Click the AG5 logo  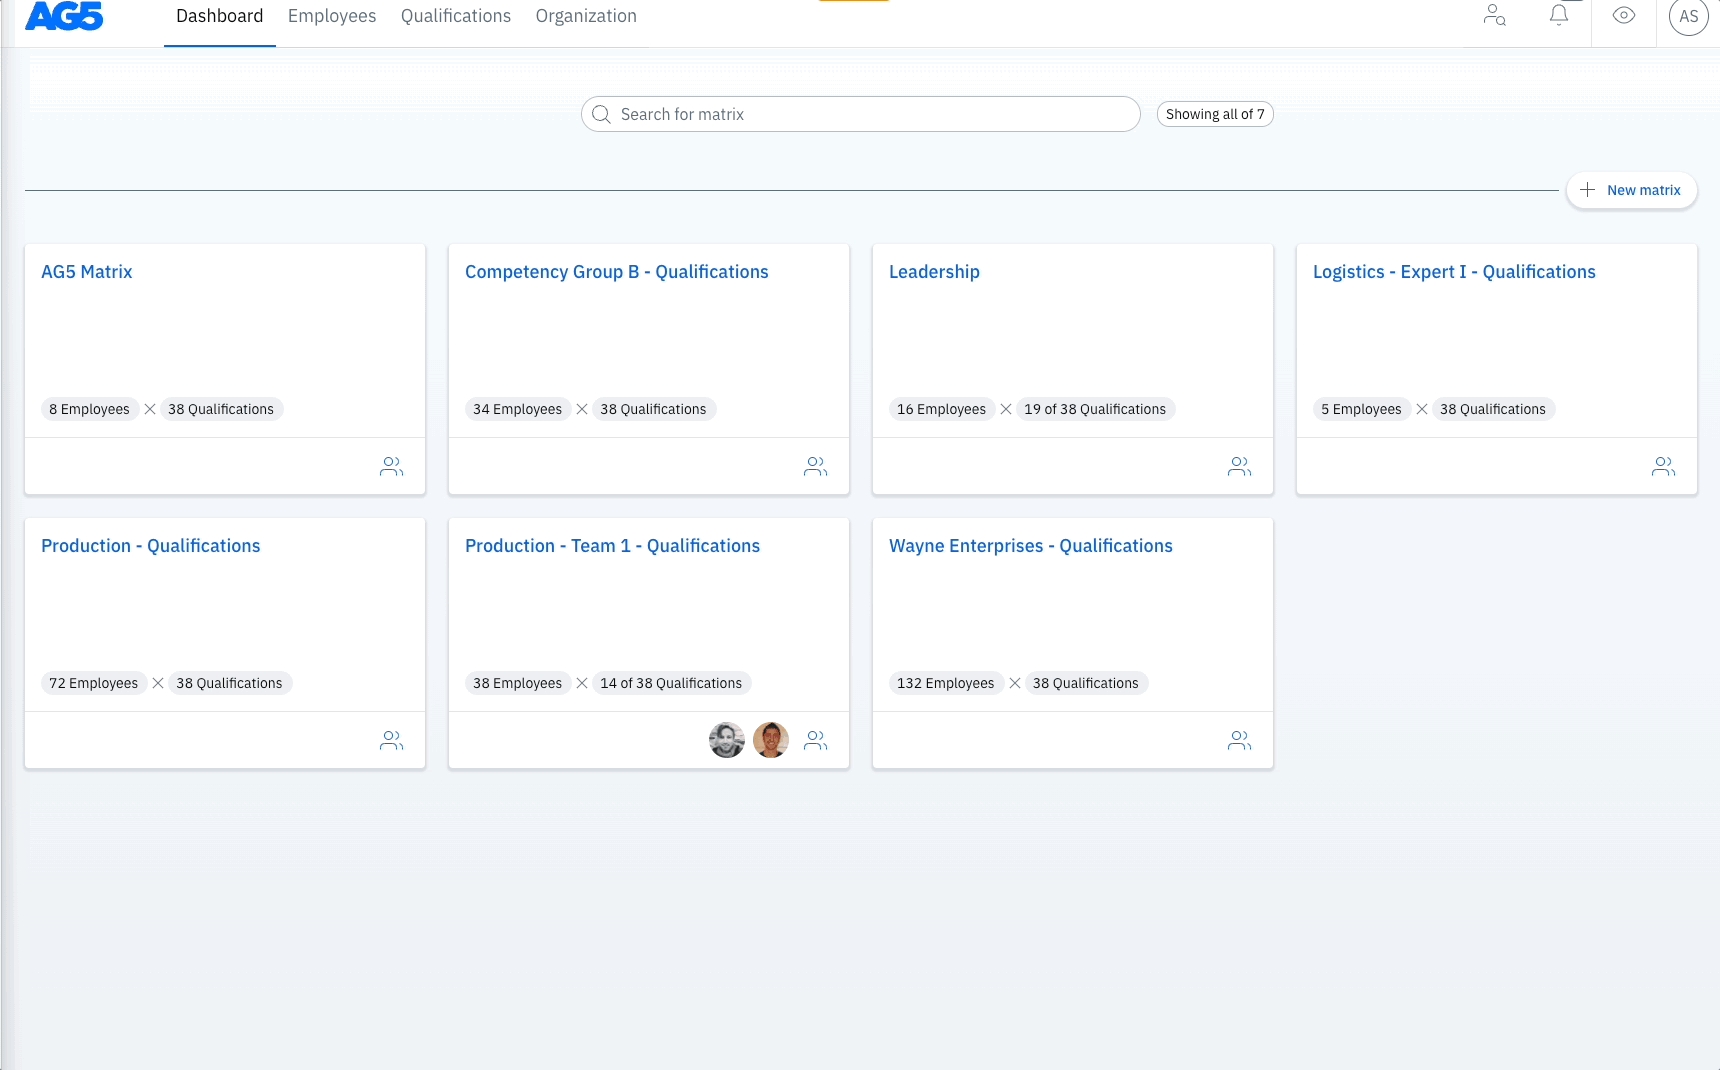coord(64,16)
